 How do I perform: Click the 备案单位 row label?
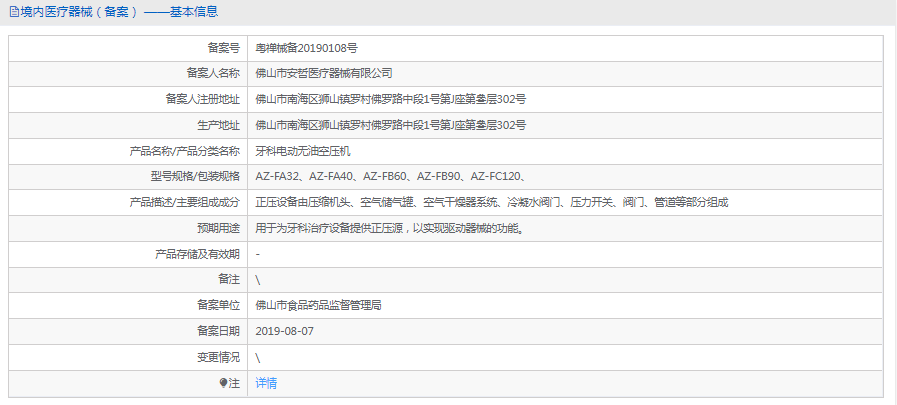point(219,305)
